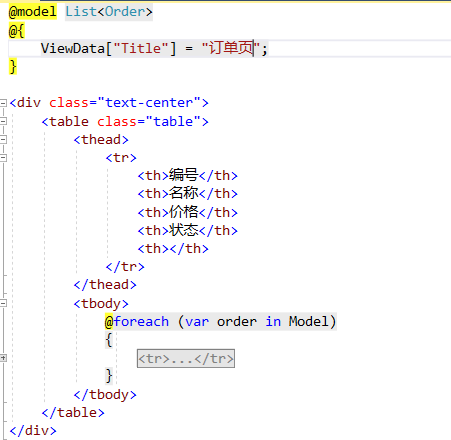Collapse the tbody section fold marker
451x440 pixels.
3,303
